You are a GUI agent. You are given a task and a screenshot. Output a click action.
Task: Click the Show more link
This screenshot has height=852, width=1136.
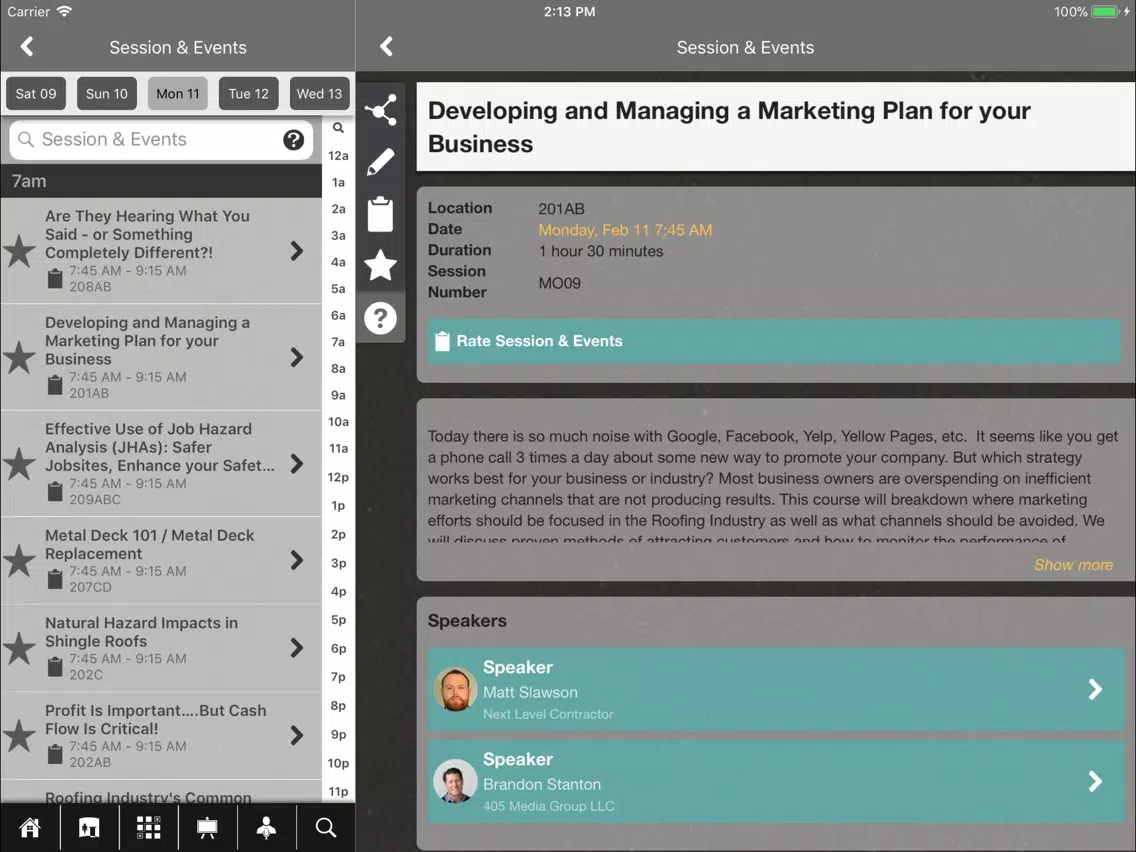[x=1073, y=564]
